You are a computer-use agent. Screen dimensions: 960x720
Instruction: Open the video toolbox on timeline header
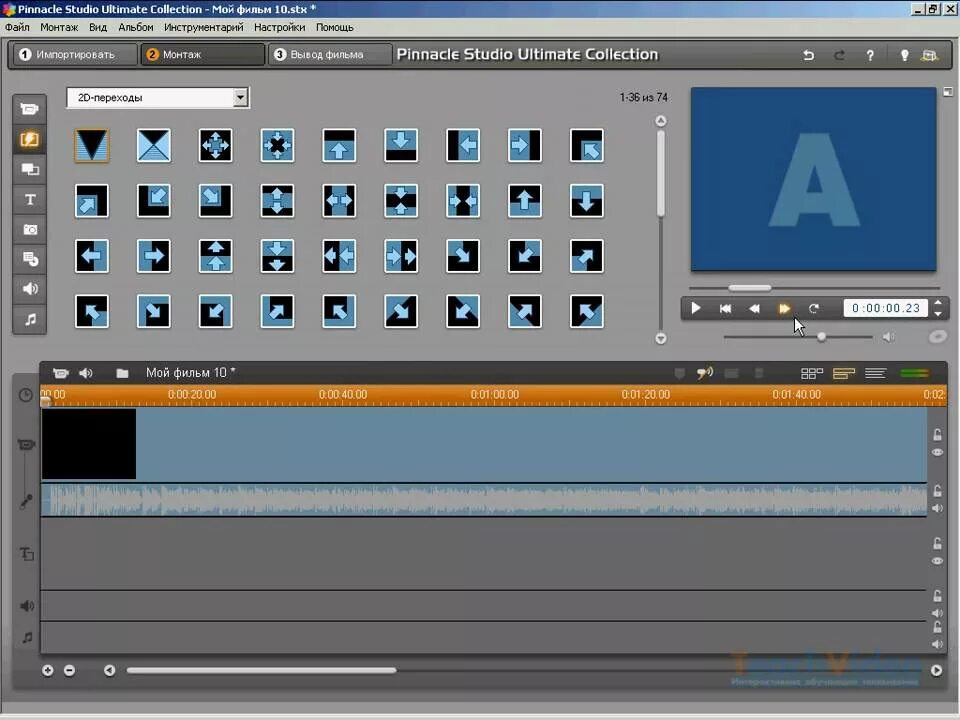(x=60, y=373)
